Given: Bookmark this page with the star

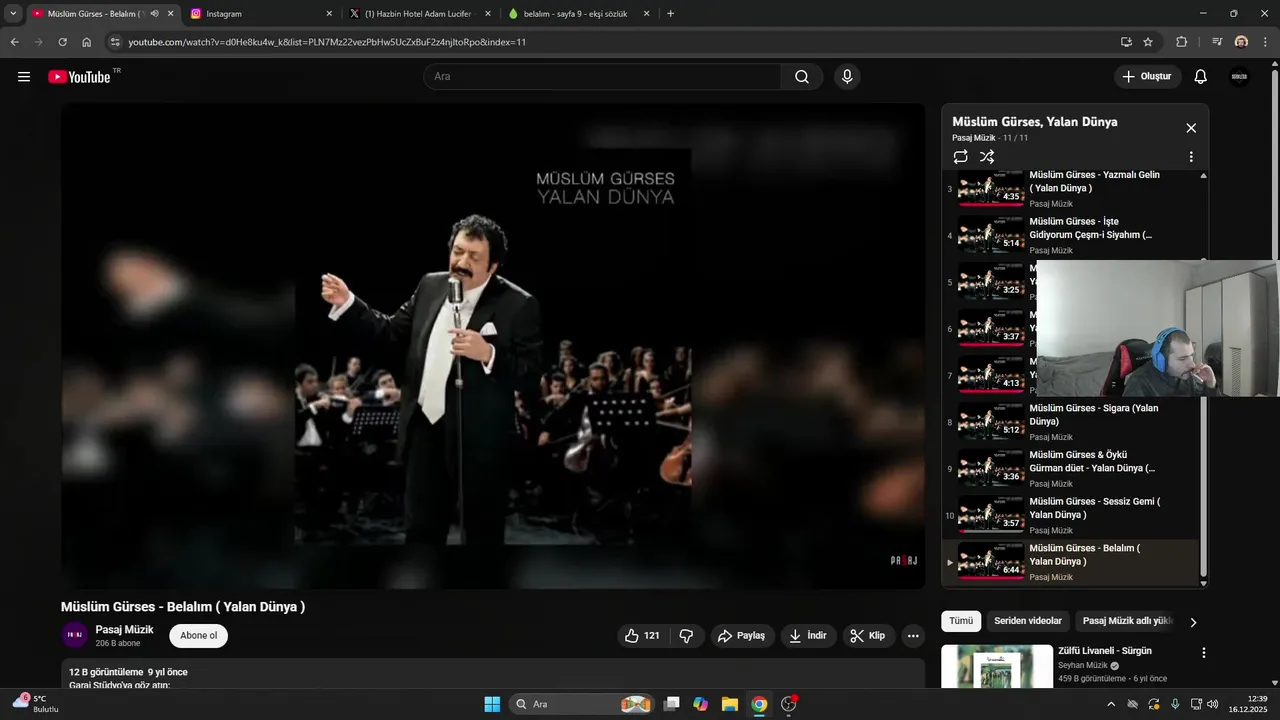Looking at the screenshot, I should [x=1148, y=42].
